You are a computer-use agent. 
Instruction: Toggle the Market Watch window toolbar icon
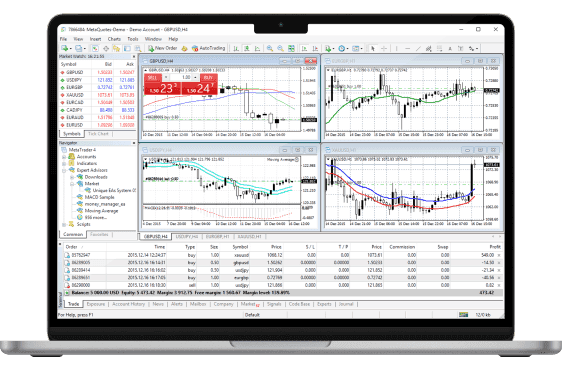point(95,48)
